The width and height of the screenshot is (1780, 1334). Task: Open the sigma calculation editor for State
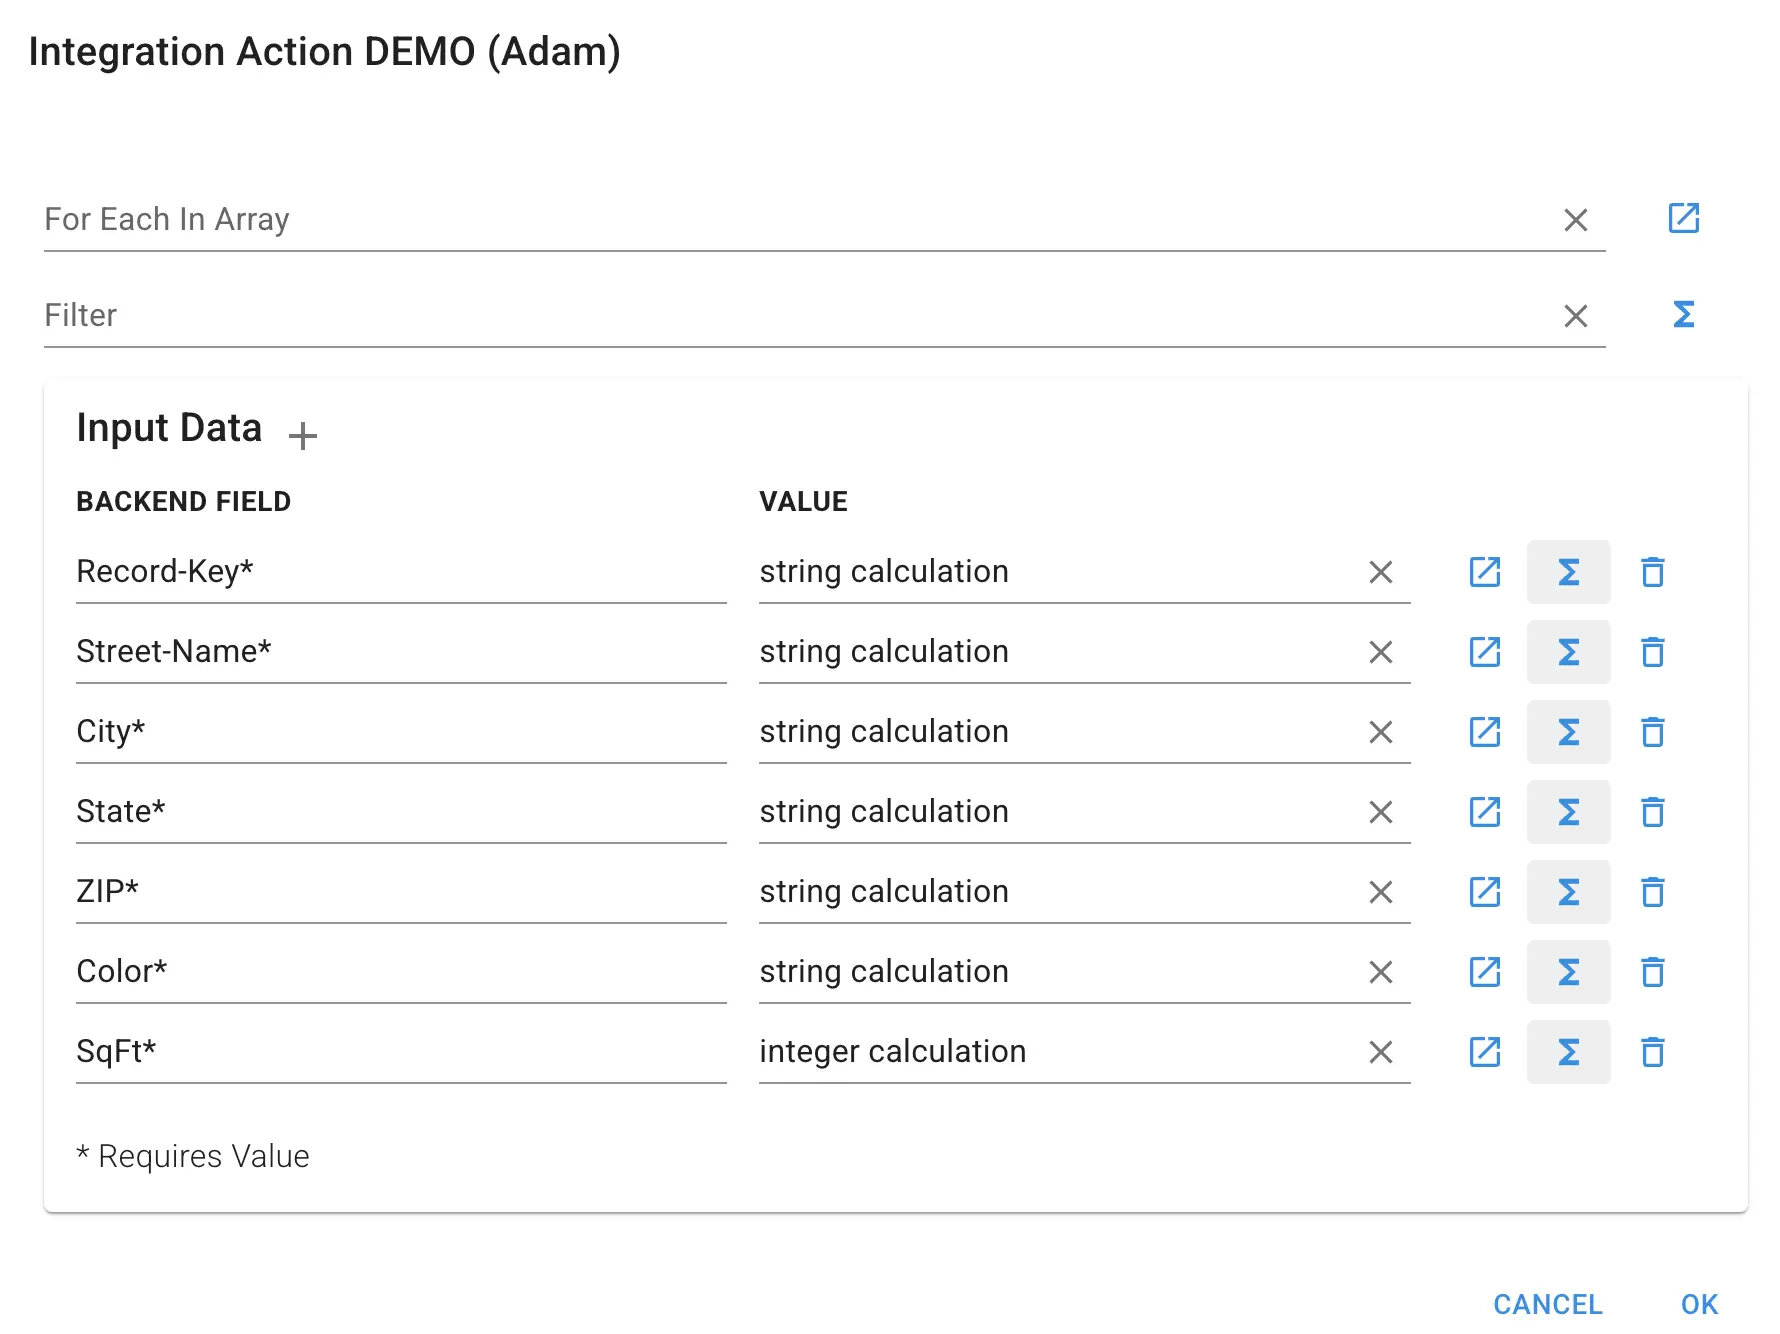point(1568,812)
